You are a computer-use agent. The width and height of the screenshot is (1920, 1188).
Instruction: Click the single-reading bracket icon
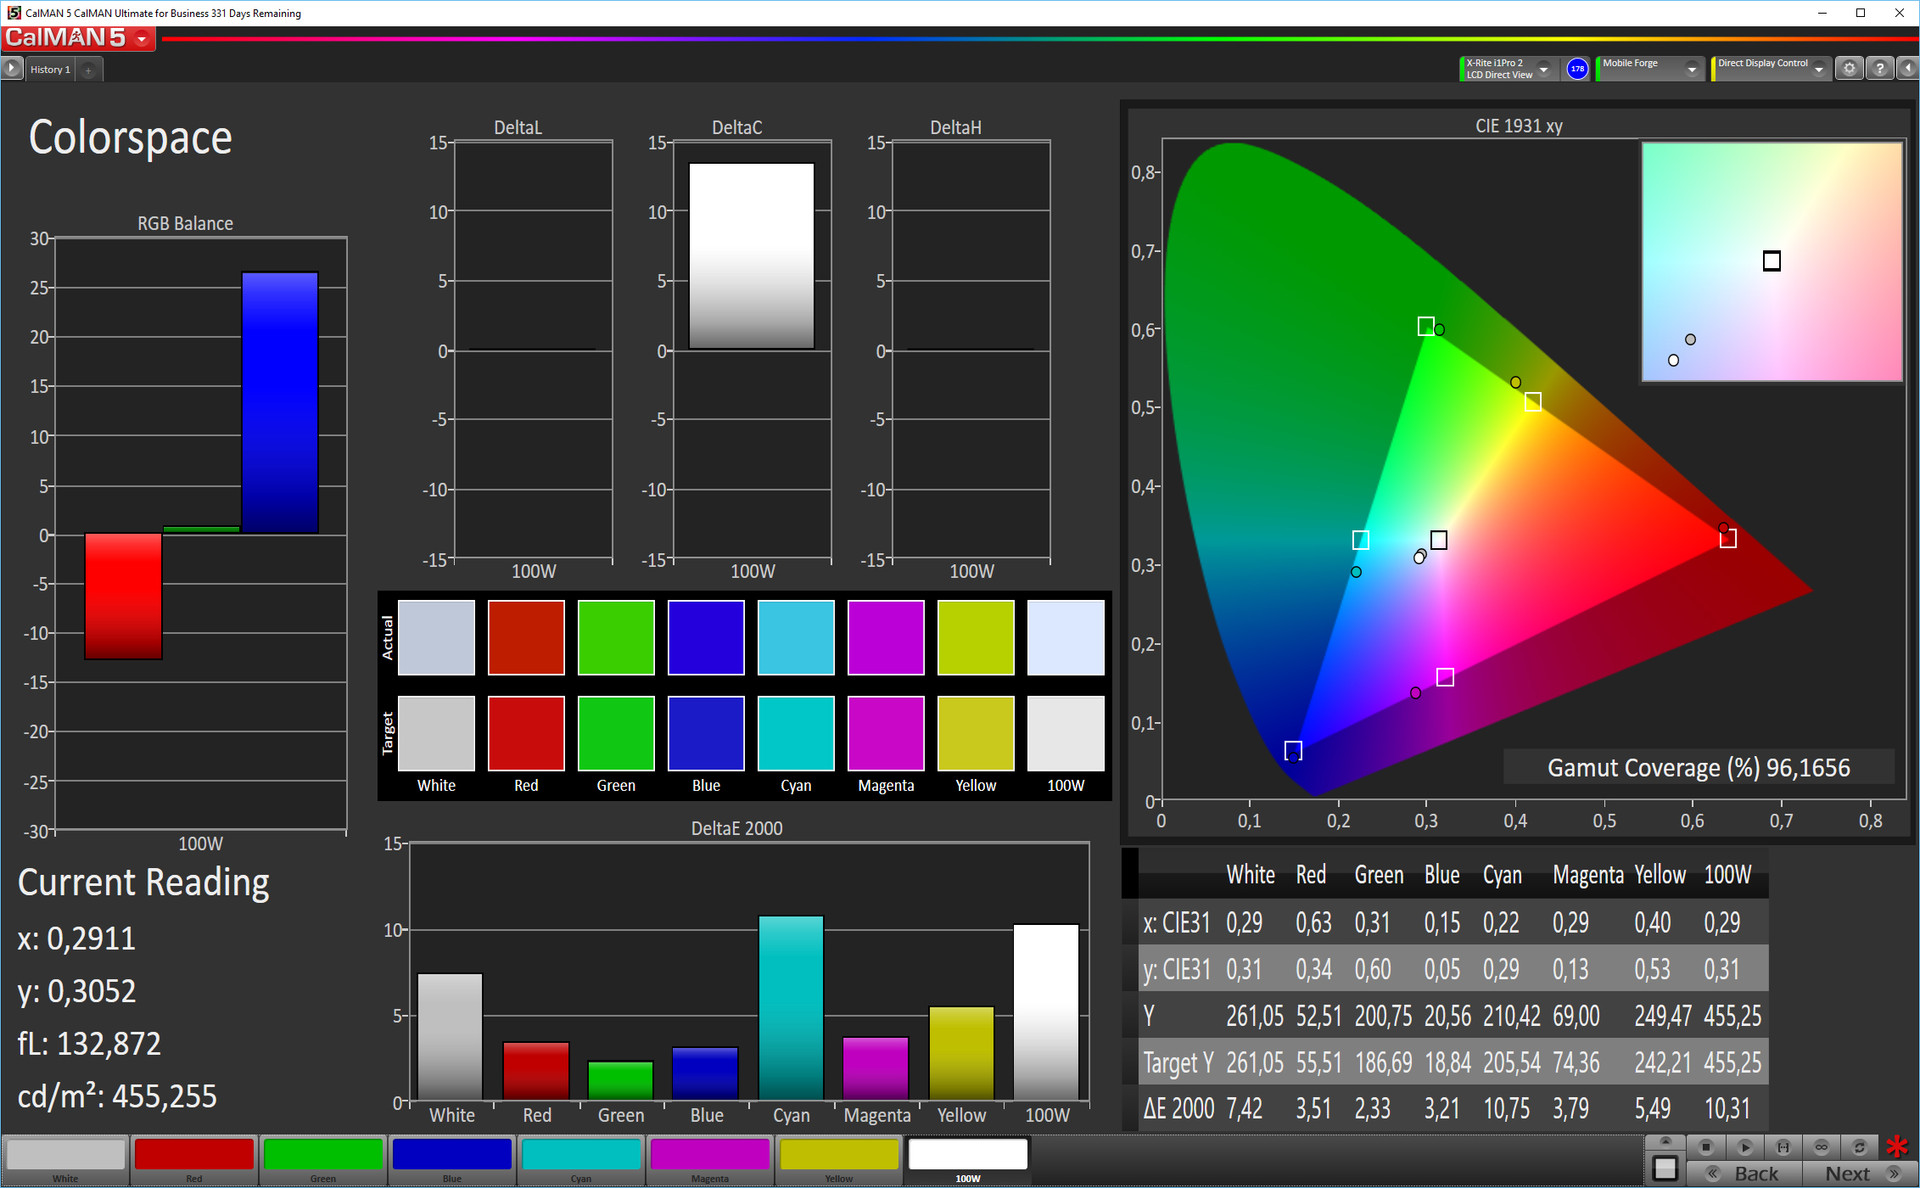point(1783,1147)
